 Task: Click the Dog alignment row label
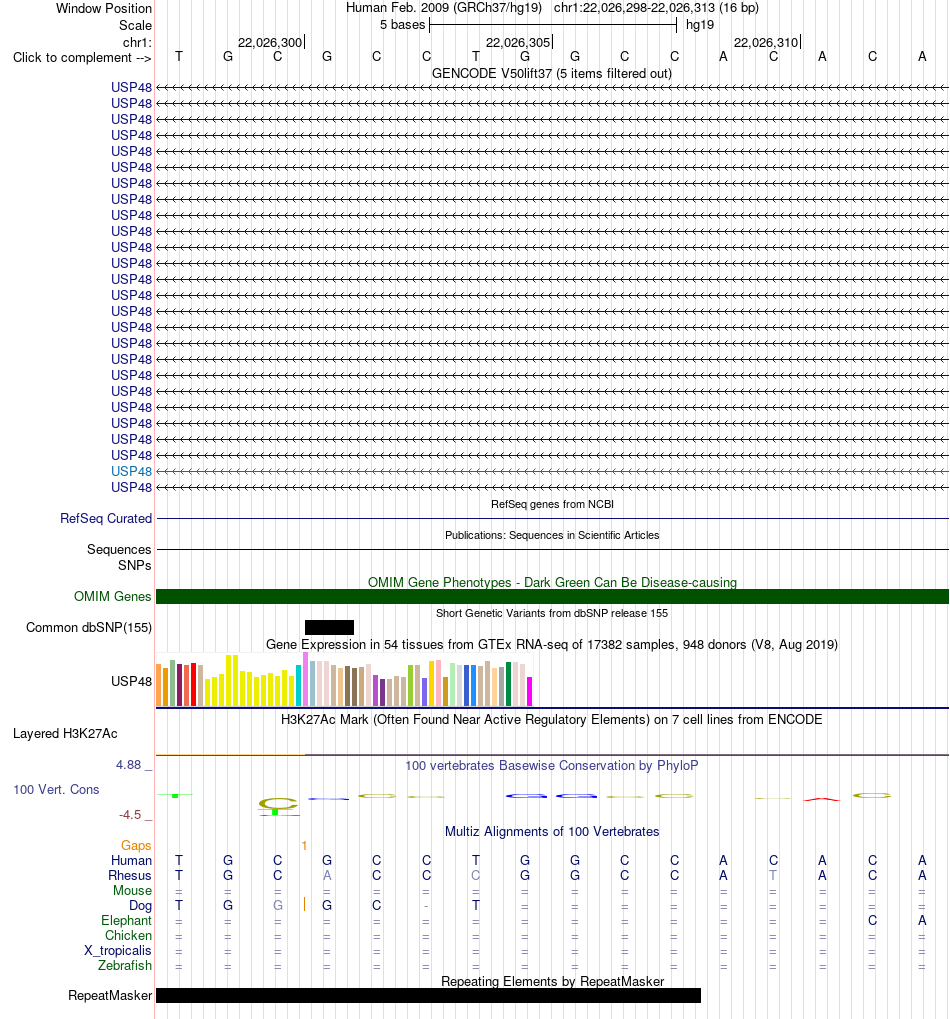click(140, 905)
